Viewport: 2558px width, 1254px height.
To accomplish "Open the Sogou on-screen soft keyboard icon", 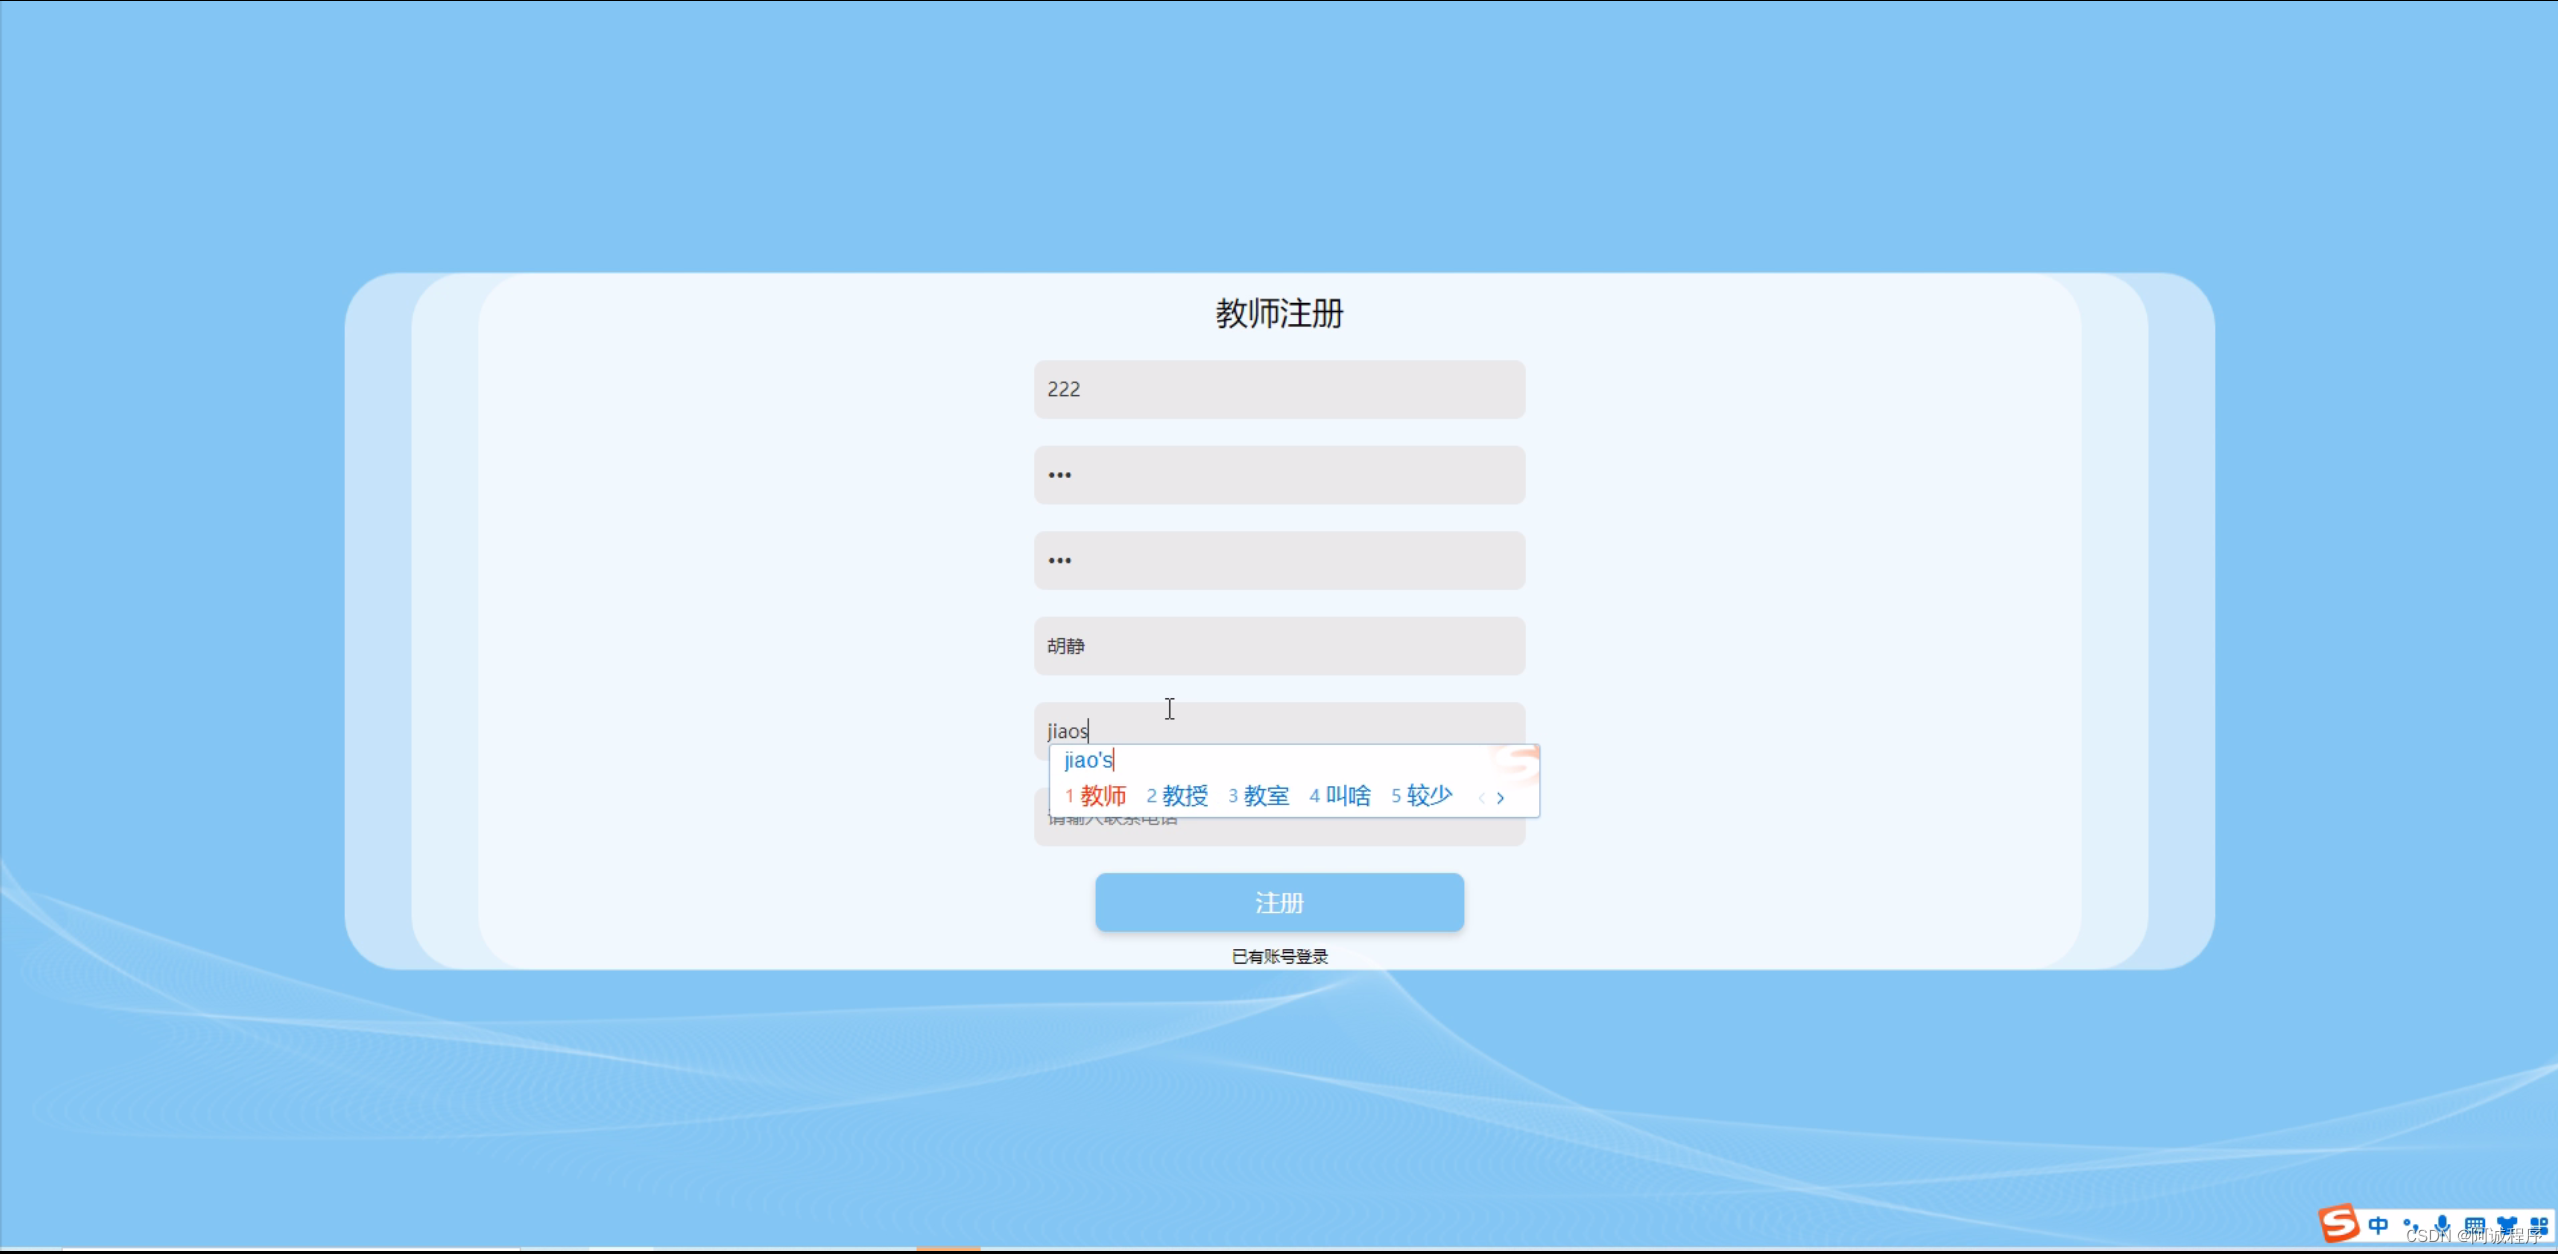I will click(2476, 1226).
